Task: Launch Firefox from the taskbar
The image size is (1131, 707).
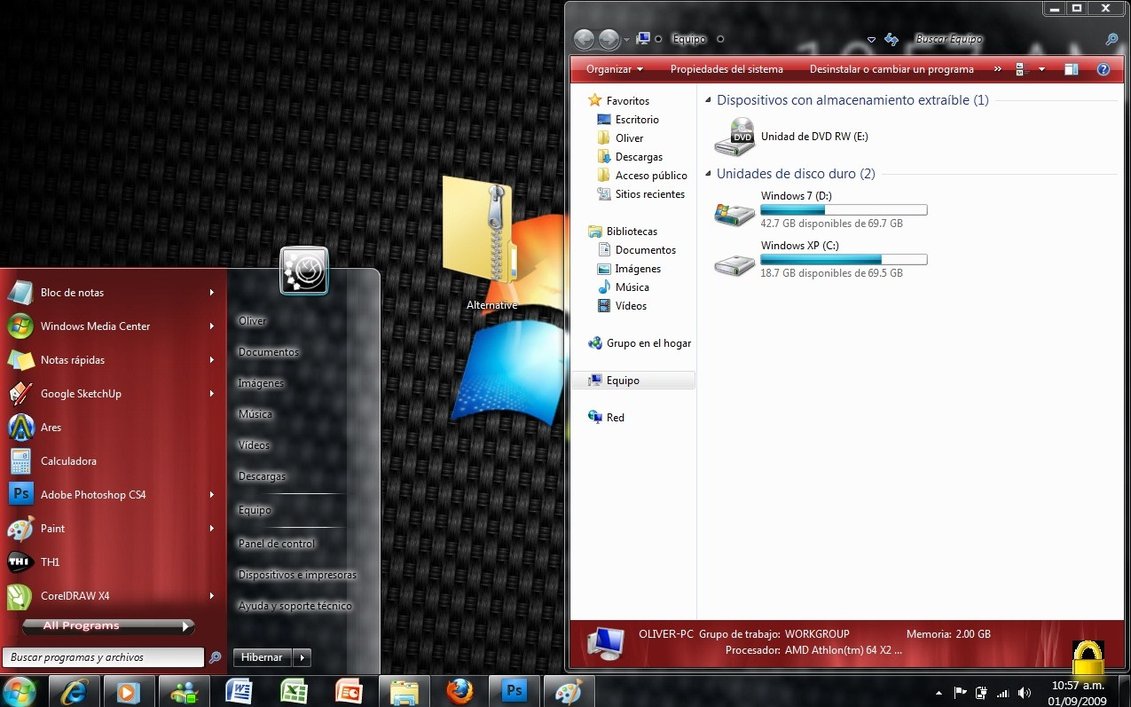Action: pos(459,692)
